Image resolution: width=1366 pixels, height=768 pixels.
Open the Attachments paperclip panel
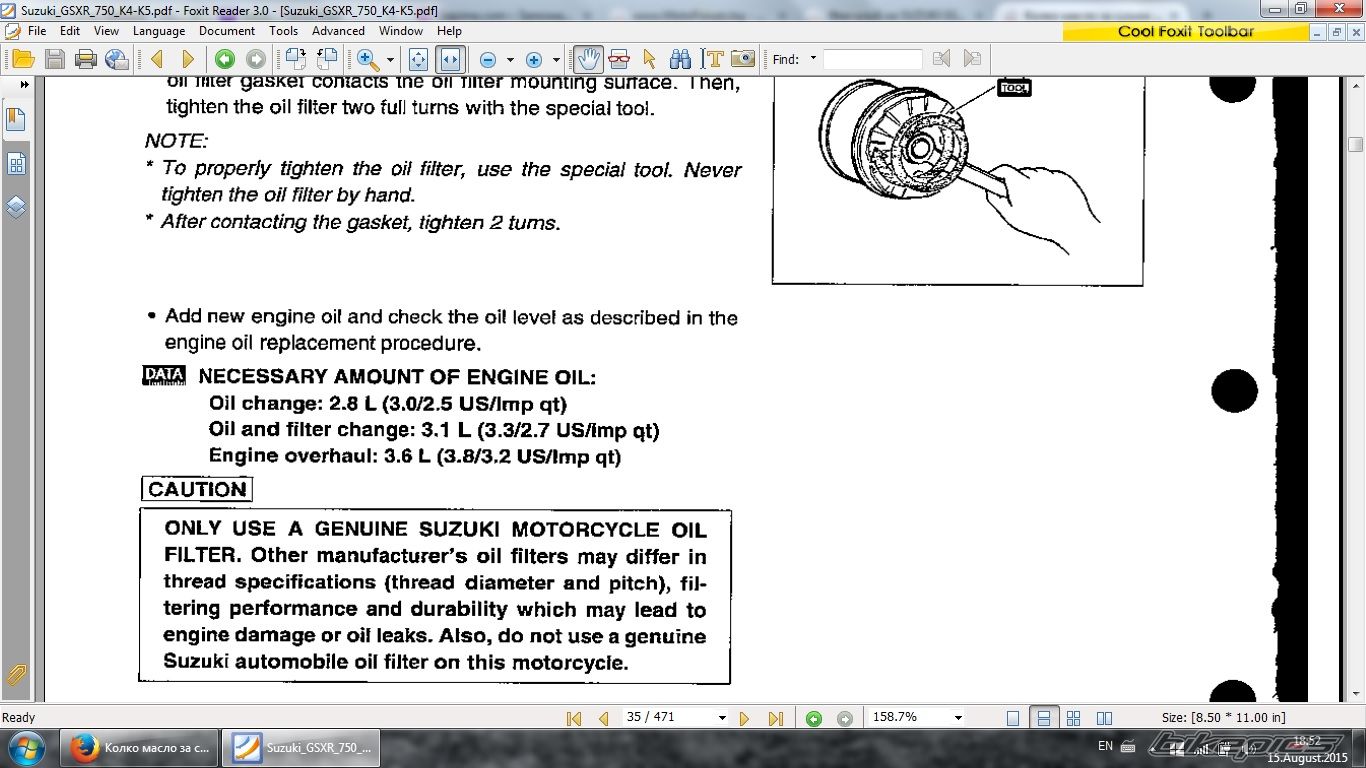click(x=16, y=675)
